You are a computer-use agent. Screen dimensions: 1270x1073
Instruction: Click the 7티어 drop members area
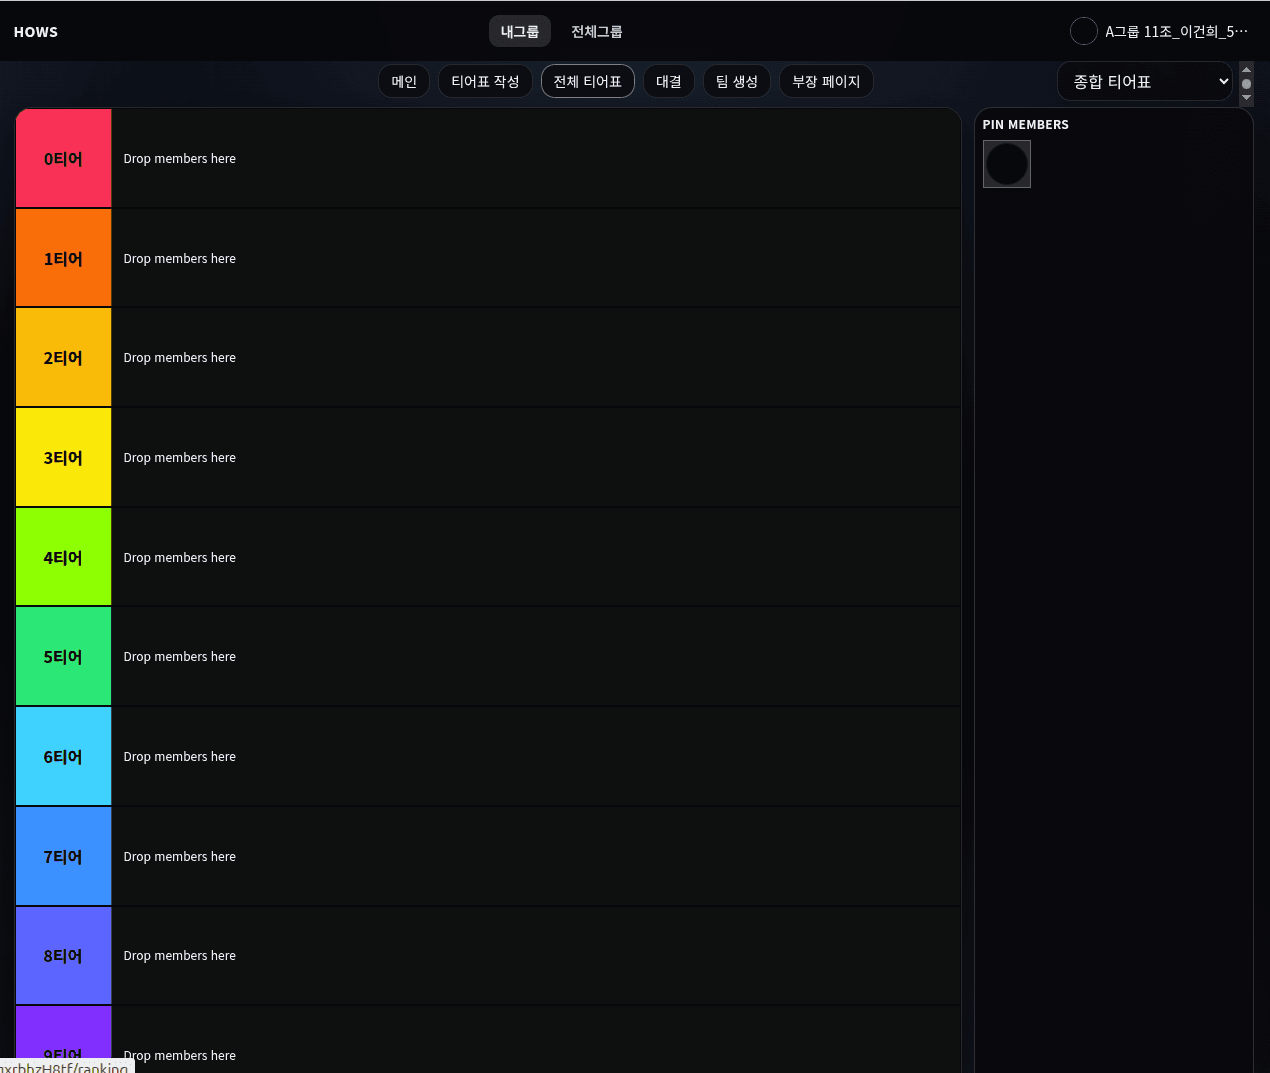(x=536, y=856)
